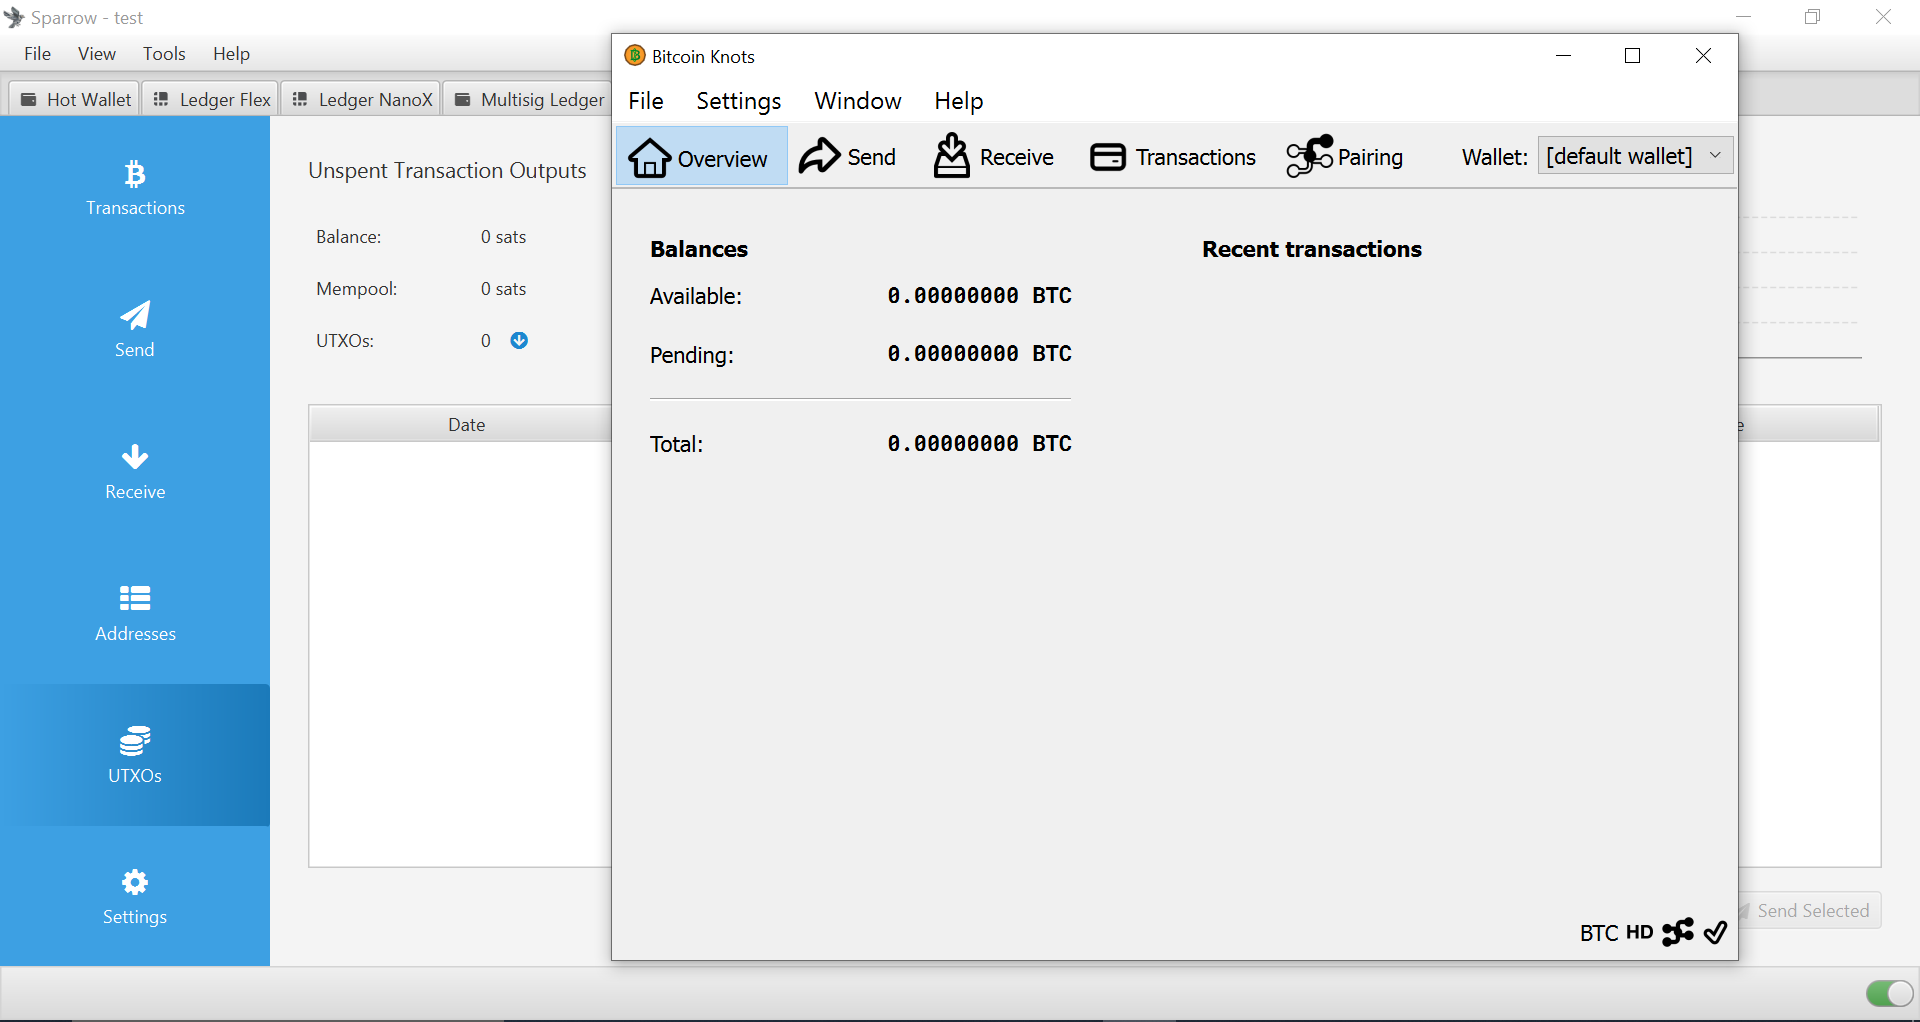1920x1022 pixels.
Task: Open Transactions in Sparrow sidebar
Action: (135, 188)
